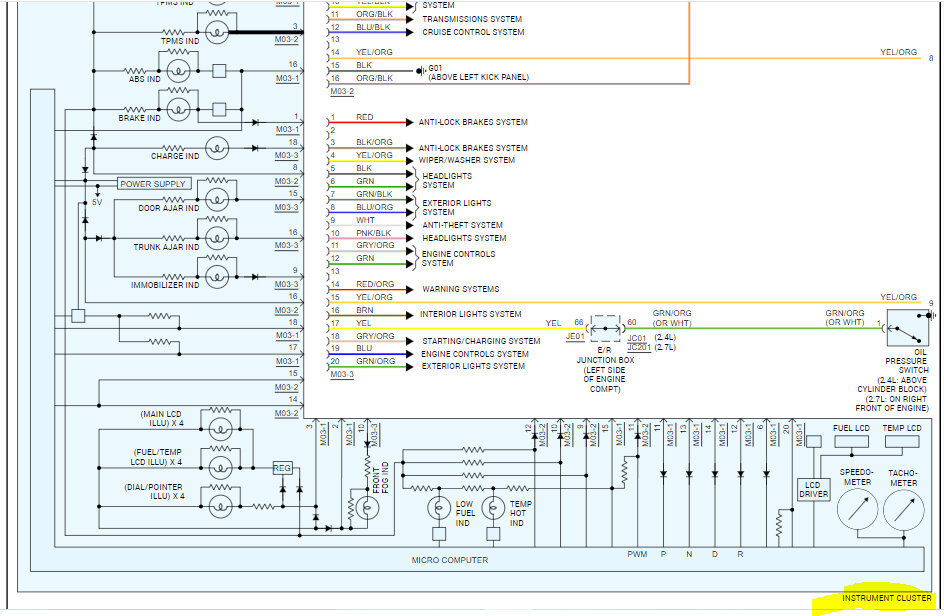Click the REG regulator box
The height and width of the screenshot is (616, 944).
point(282,467)
